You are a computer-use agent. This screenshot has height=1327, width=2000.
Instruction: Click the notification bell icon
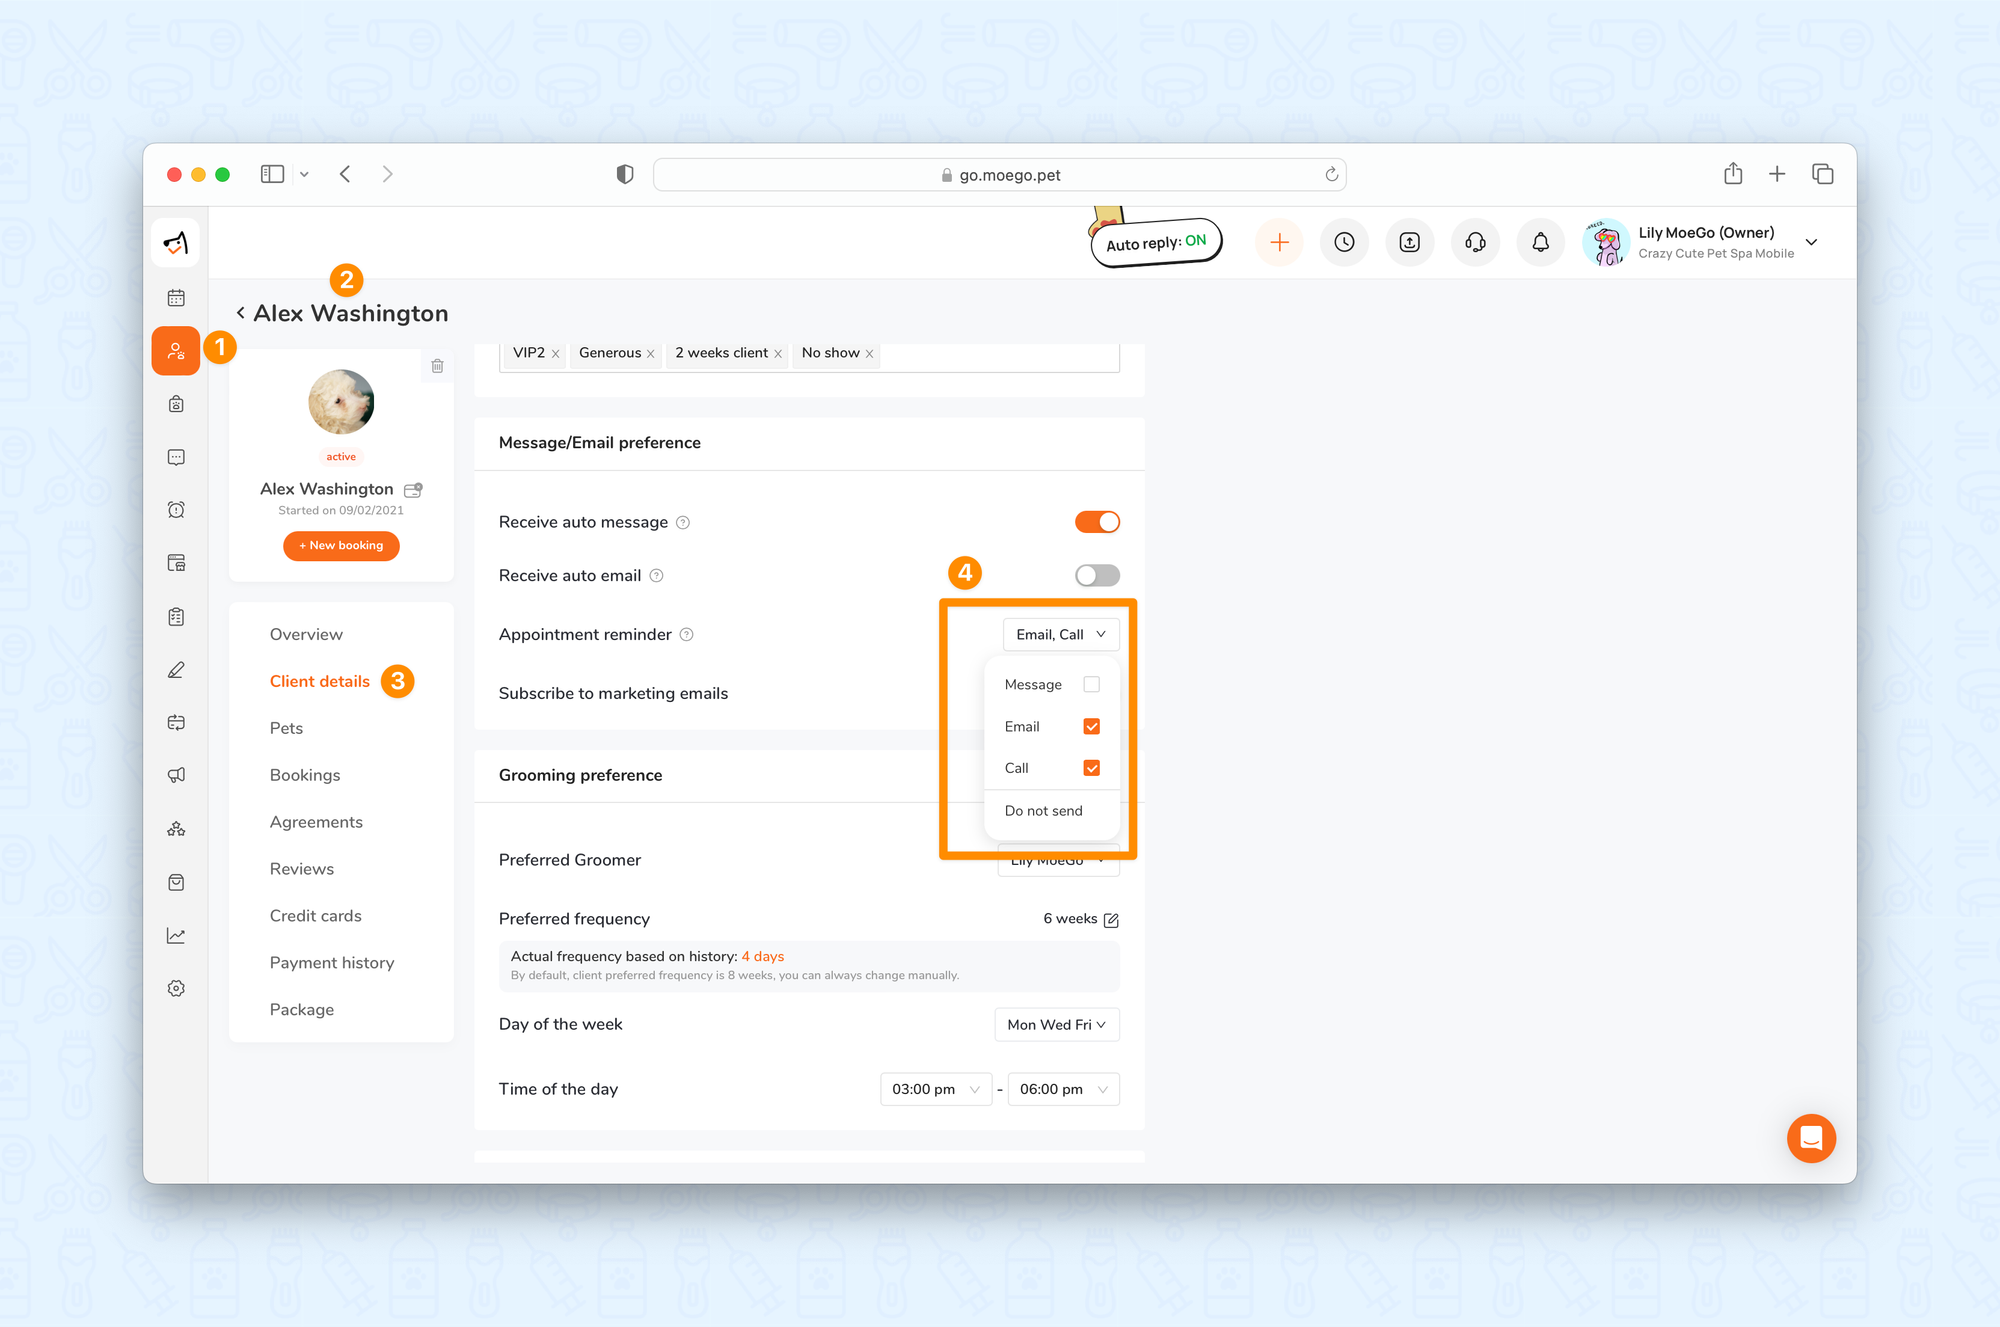point(1540,242)
